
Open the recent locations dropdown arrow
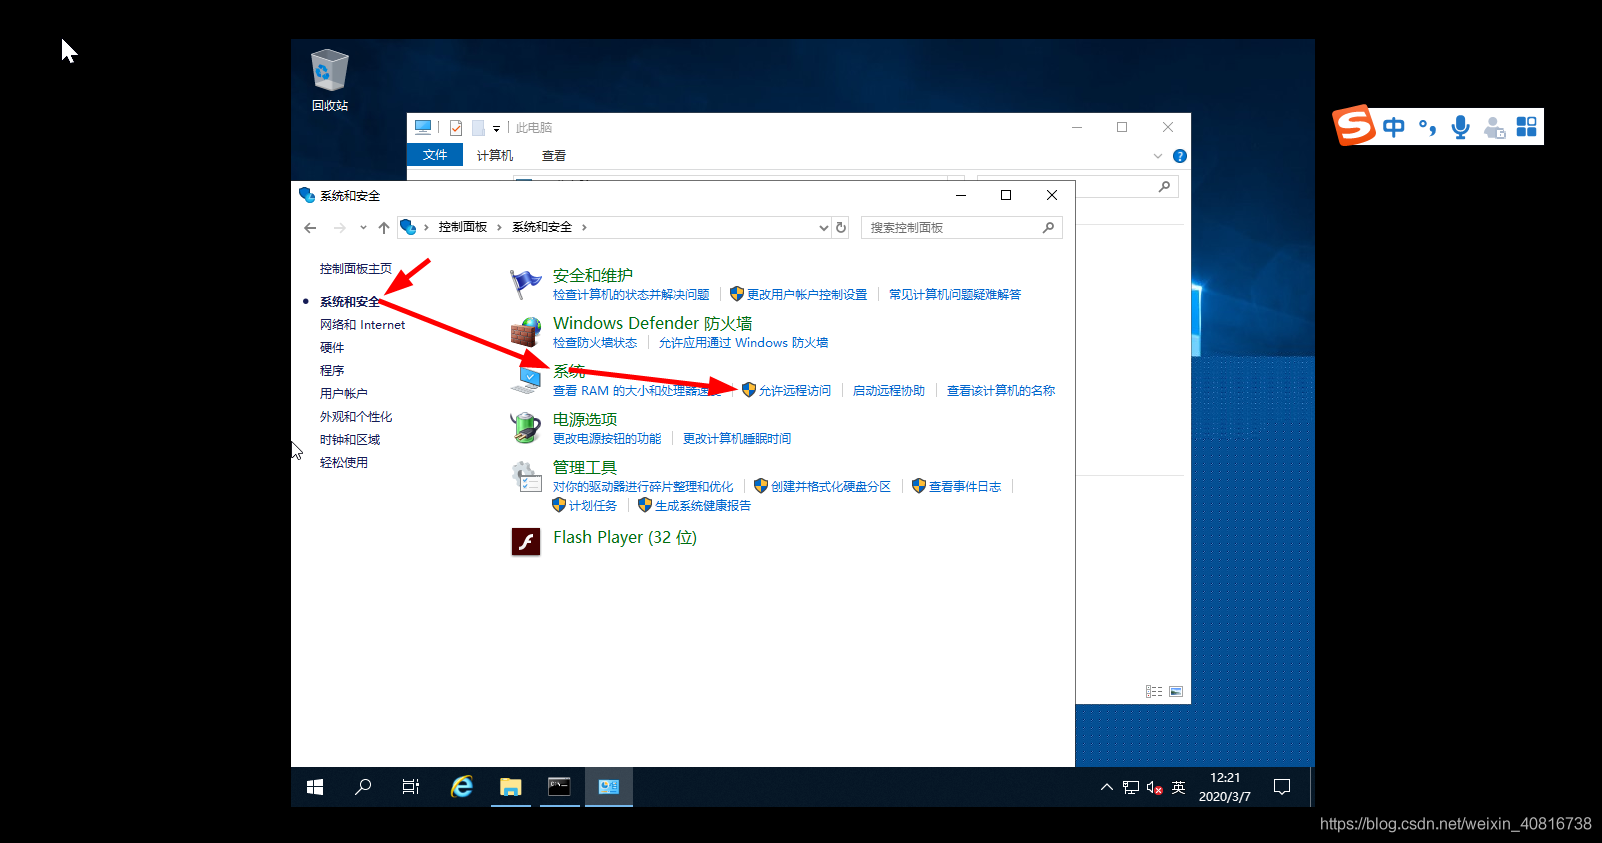click(363, 228)
